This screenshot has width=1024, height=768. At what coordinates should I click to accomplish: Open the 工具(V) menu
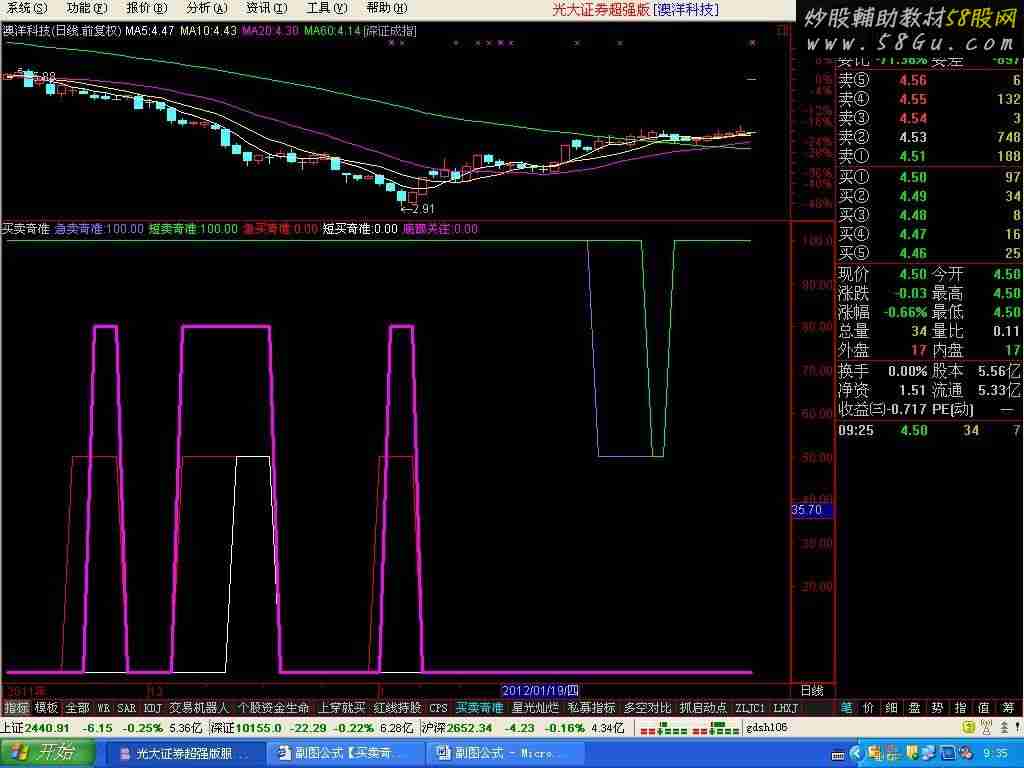coord(327,8)
